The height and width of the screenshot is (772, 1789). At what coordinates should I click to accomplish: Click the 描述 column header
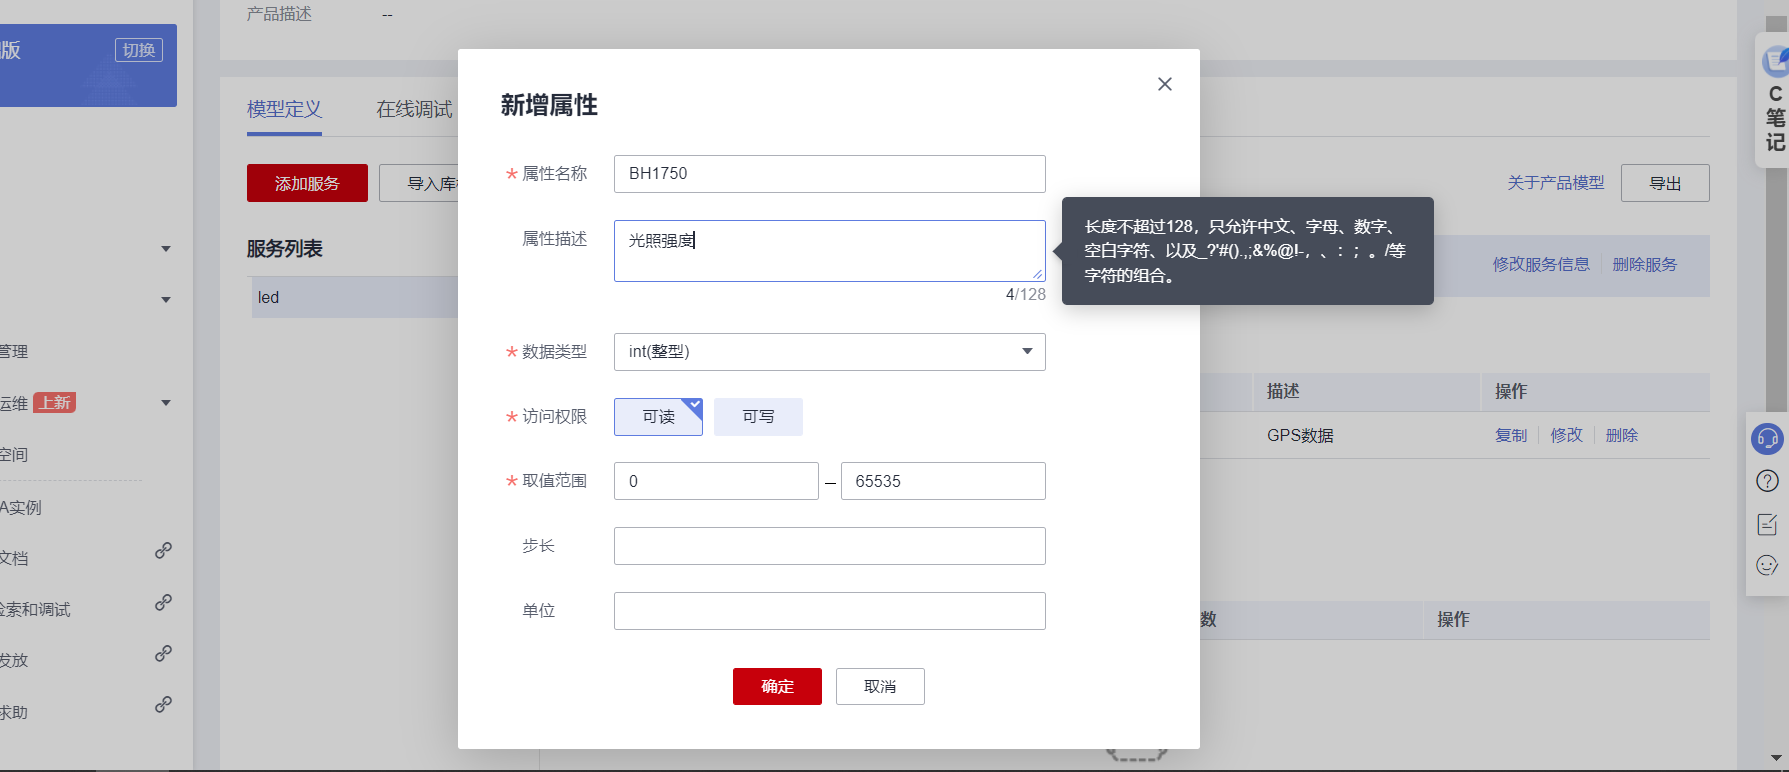click(x=1283, y=392)
